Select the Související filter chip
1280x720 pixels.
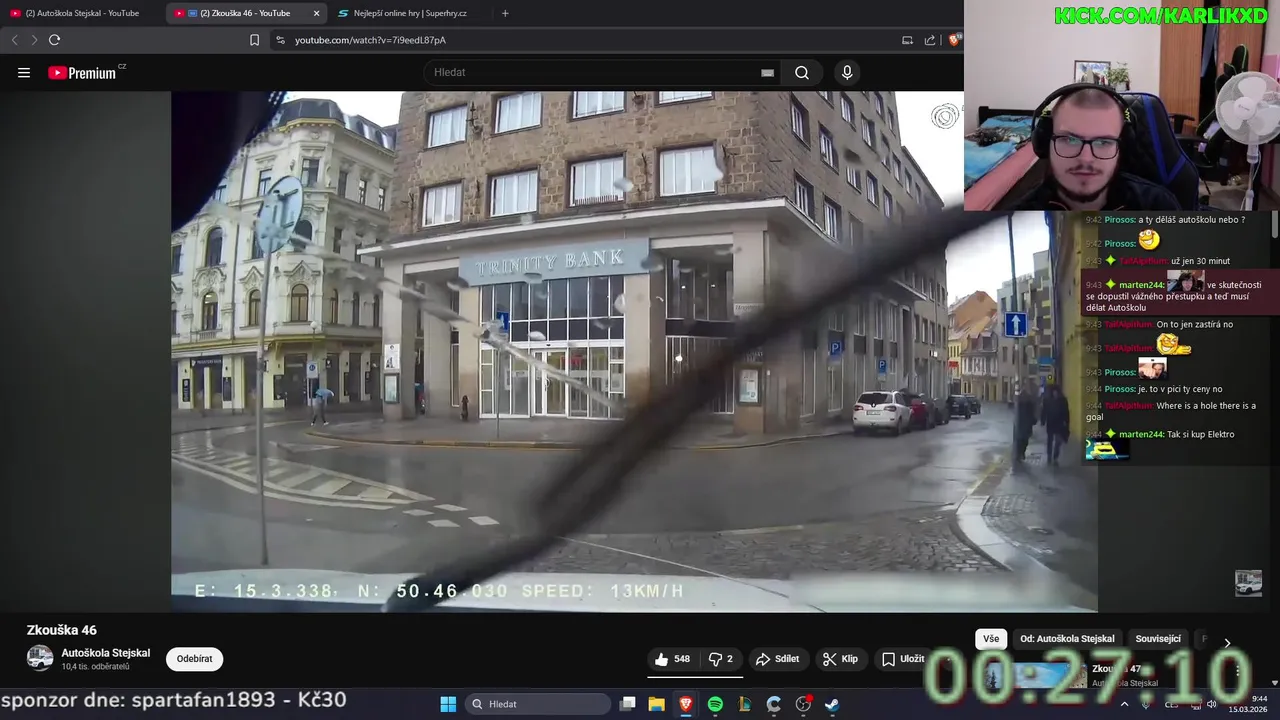coord(1158,639)
